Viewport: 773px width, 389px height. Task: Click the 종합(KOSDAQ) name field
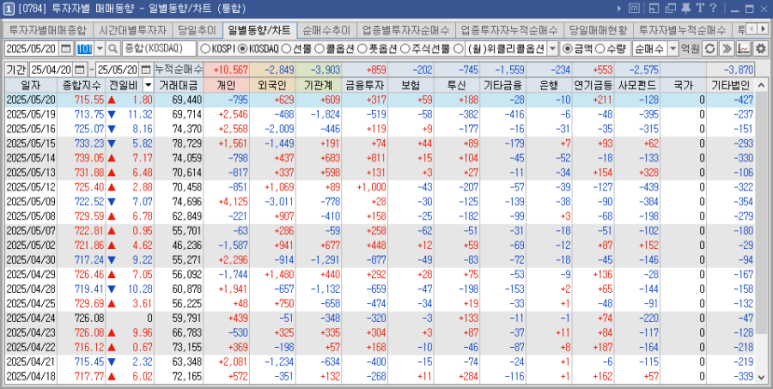tap(159, 48)
